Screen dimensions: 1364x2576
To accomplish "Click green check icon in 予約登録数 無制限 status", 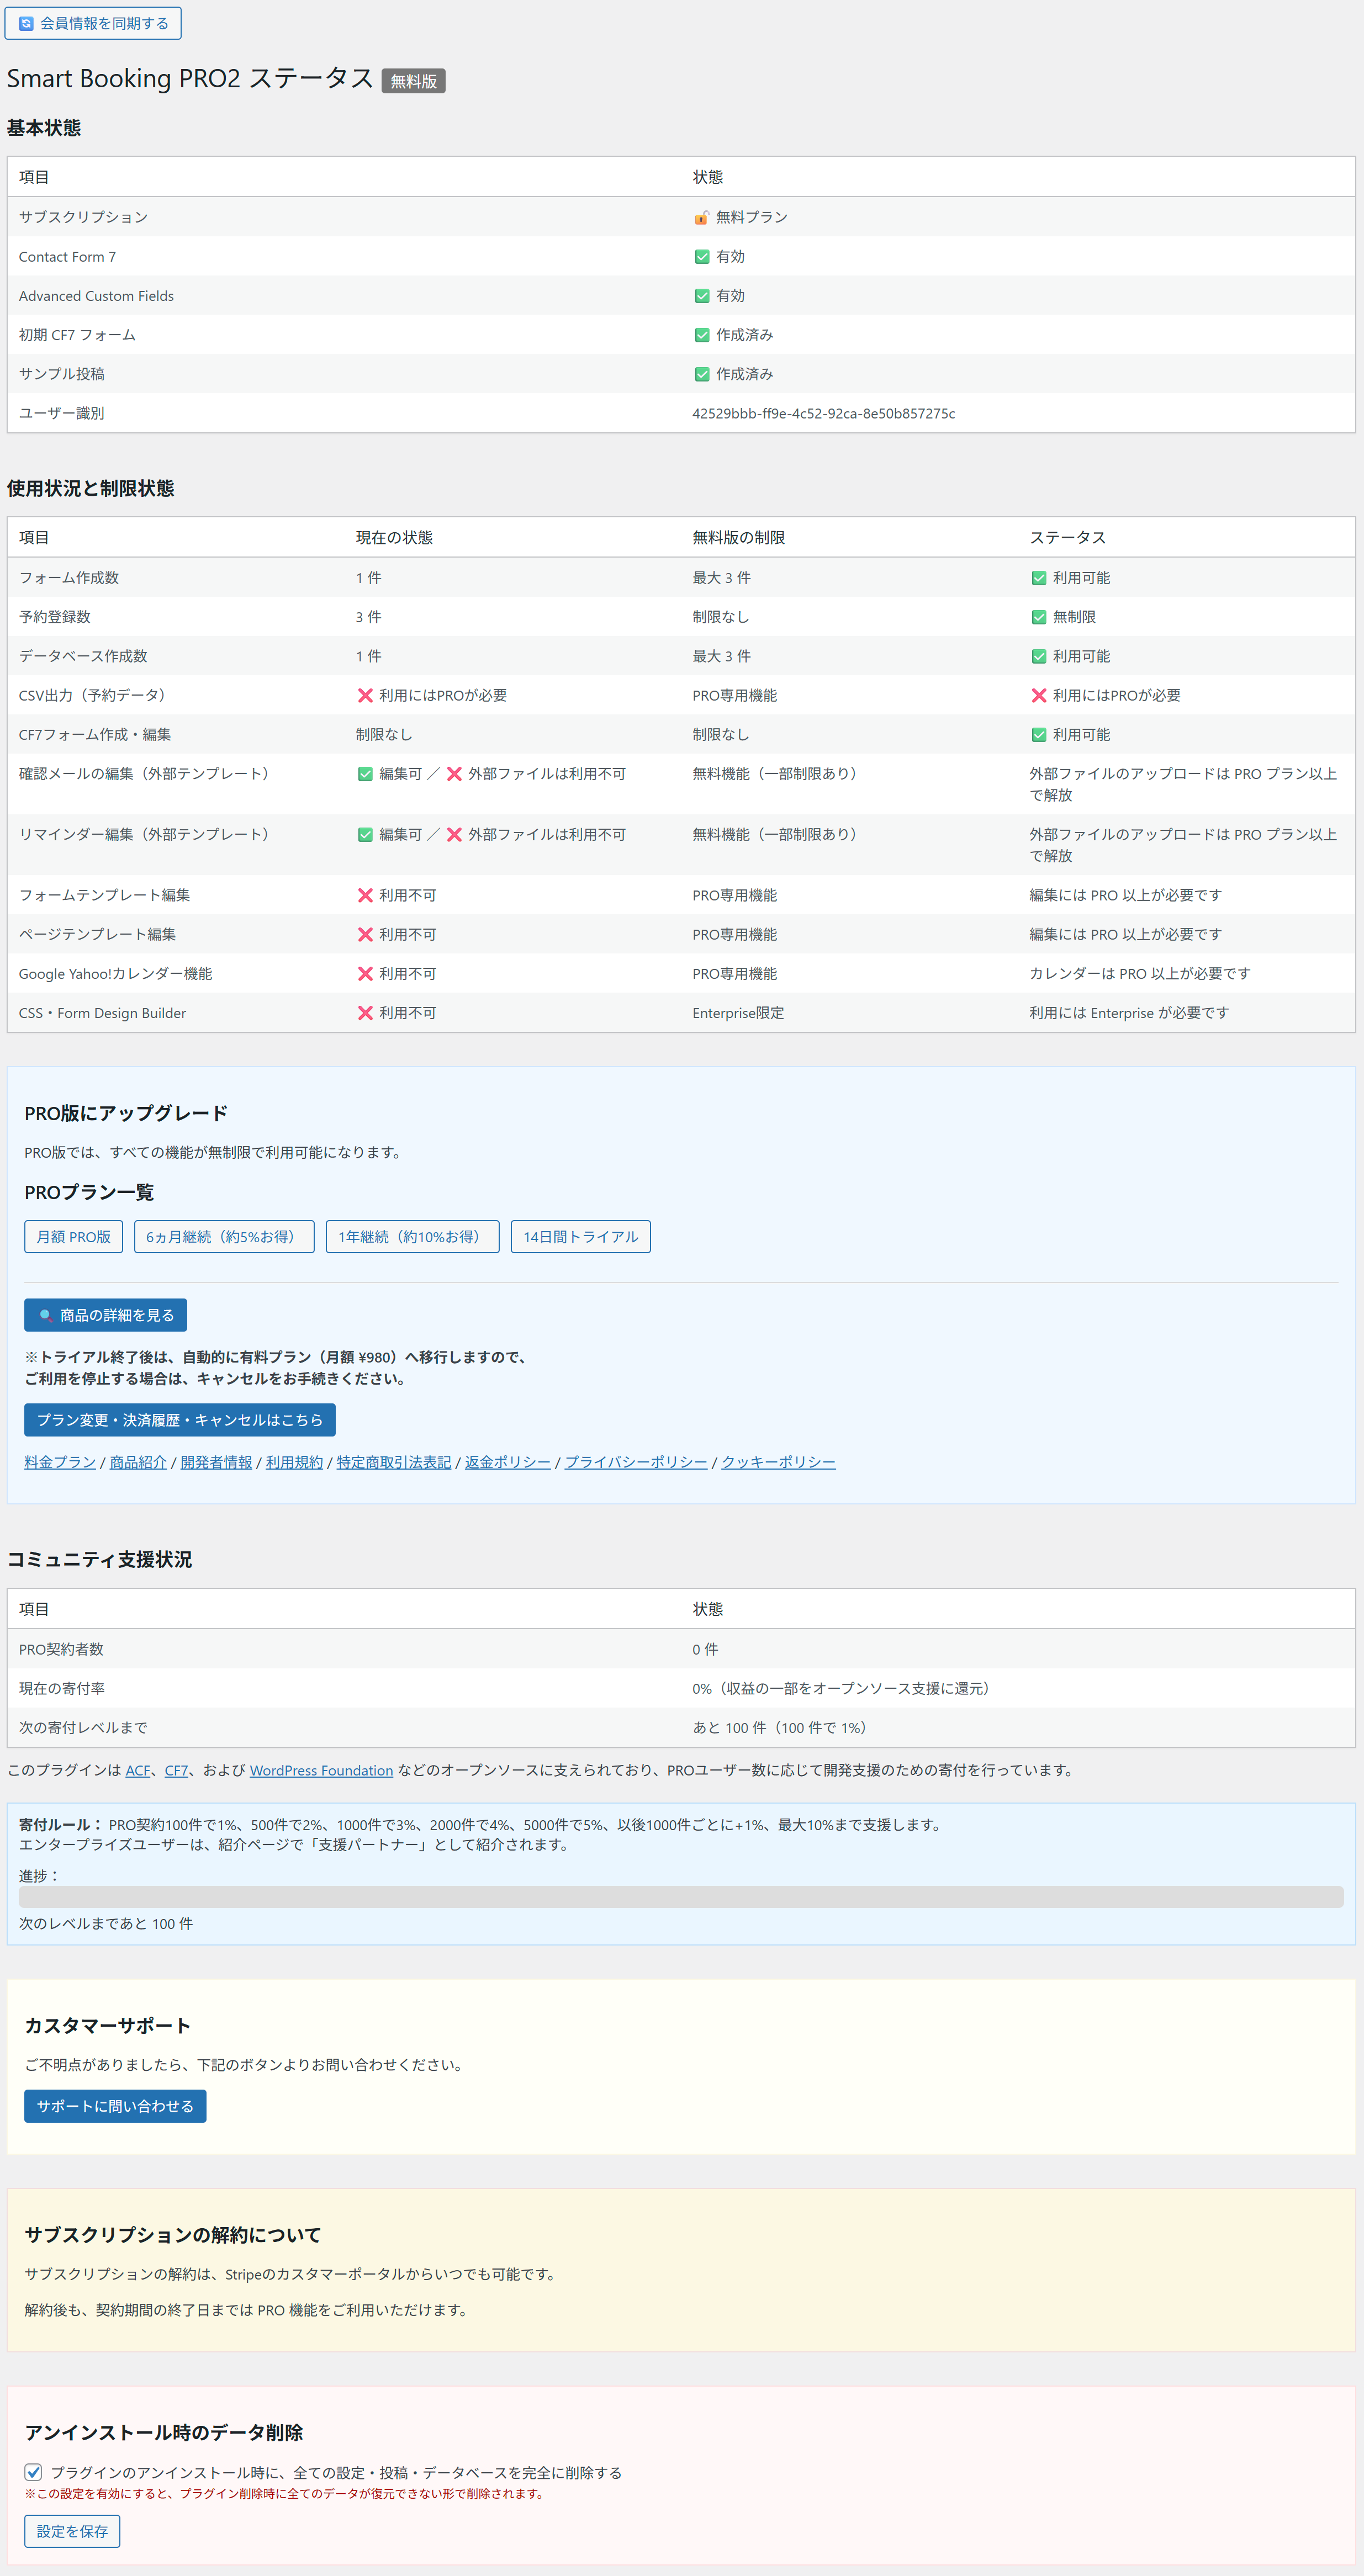I will [x=1038, y=617].
